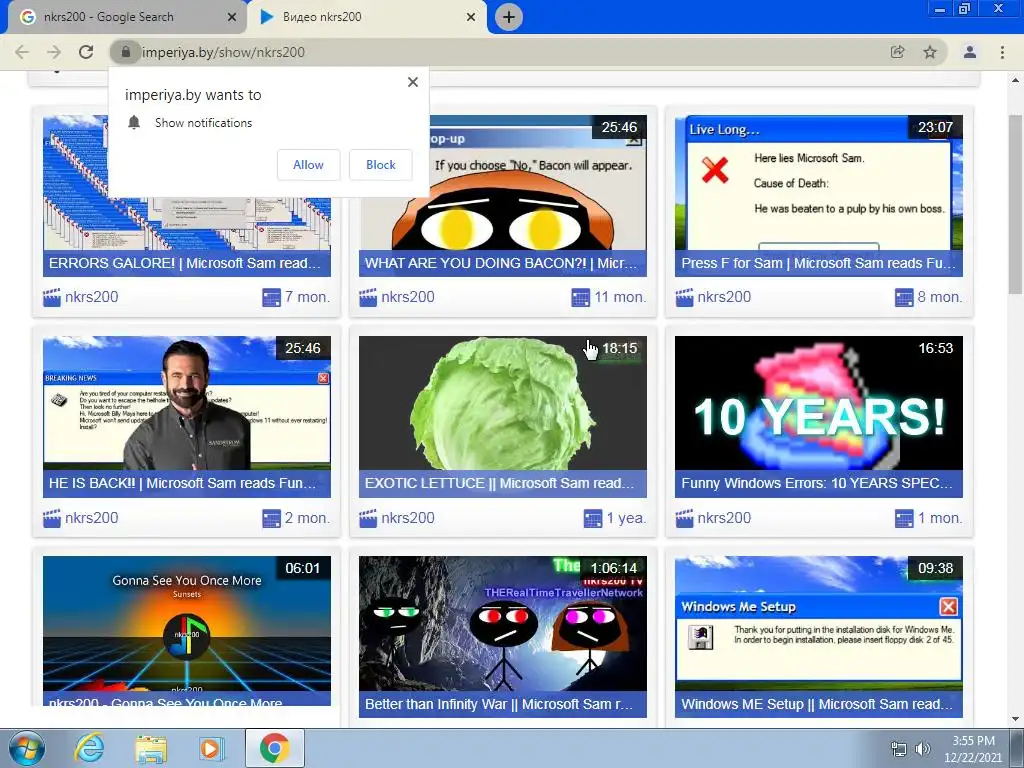Click calendar icon next to 1 mon.
The height and width of the screenshot is (768, 1024).
904,519
